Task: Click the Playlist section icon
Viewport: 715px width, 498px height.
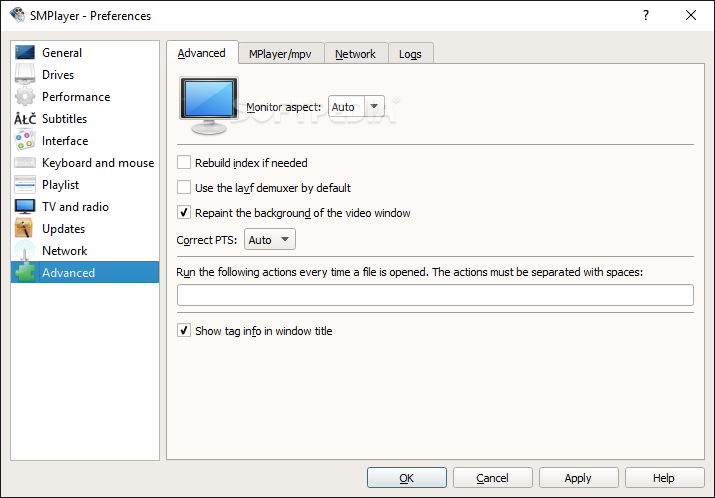Action: pyautogui.click(x=25, y=184)
